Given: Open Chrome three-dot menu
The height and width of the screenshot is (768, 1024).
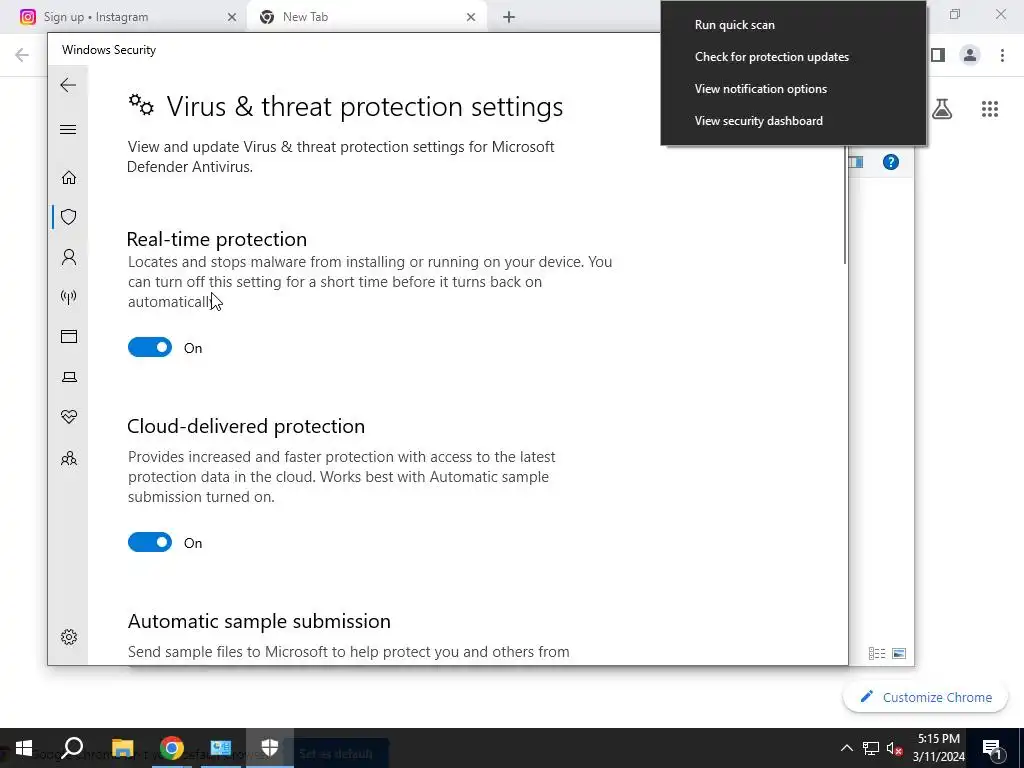Looking at the screenshot, I should (x=1002, y=55).
